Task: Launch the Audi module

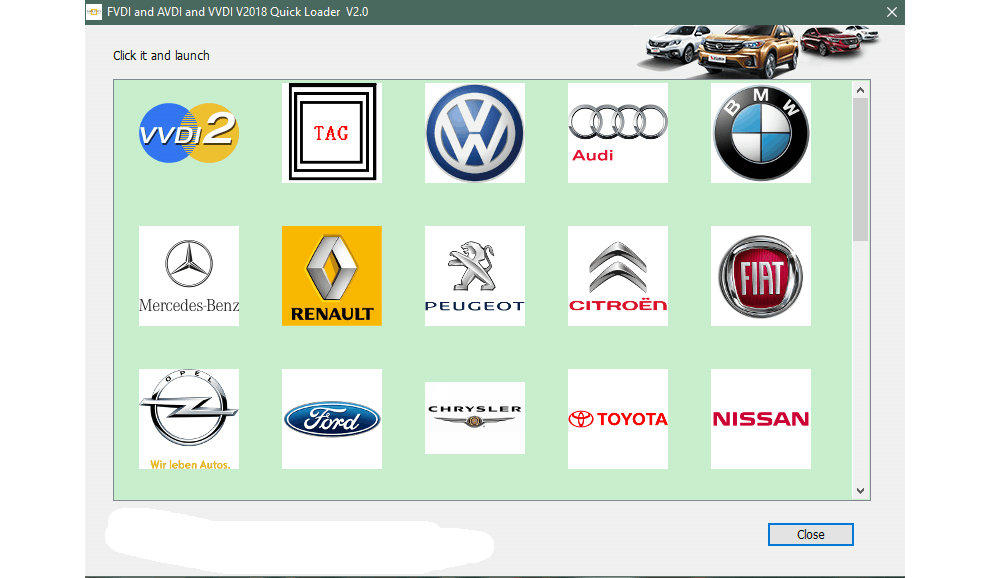Action: click(x=618, y=133)
